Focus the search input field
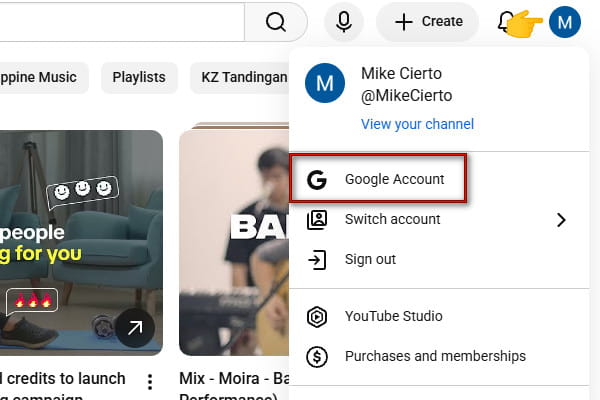The width and height of the screenshot is (600, 400). tap(122, 22)
